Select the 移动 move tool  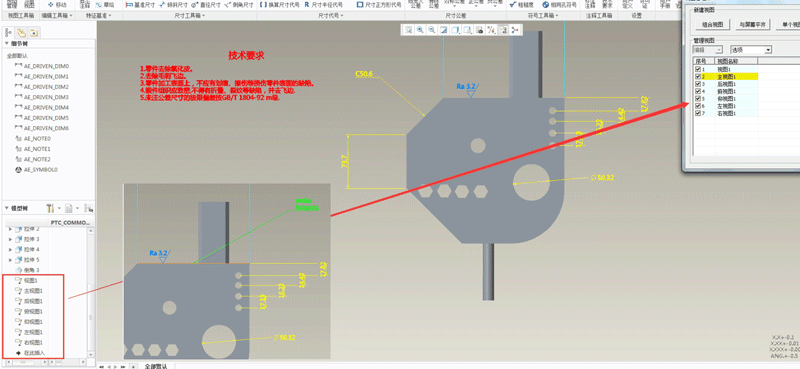click(57, 5)
